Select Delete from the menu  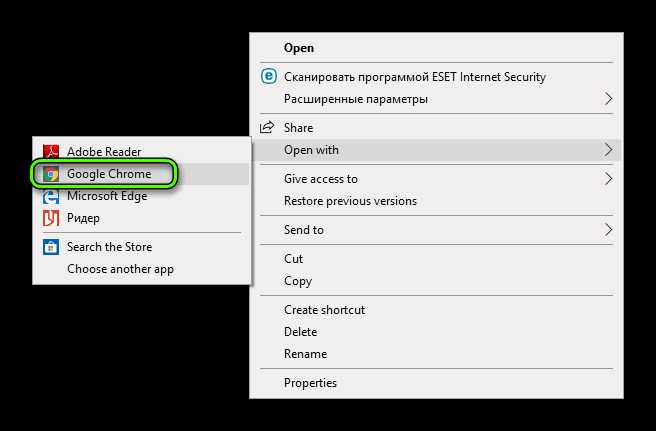pyautogui.click(x=300, y=332)
